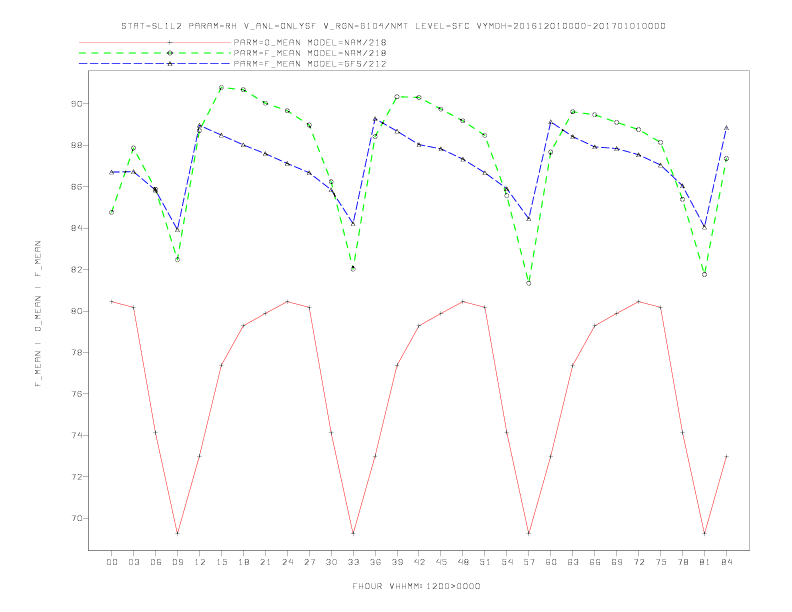Click x-axis tick label 78

point(683,562)
